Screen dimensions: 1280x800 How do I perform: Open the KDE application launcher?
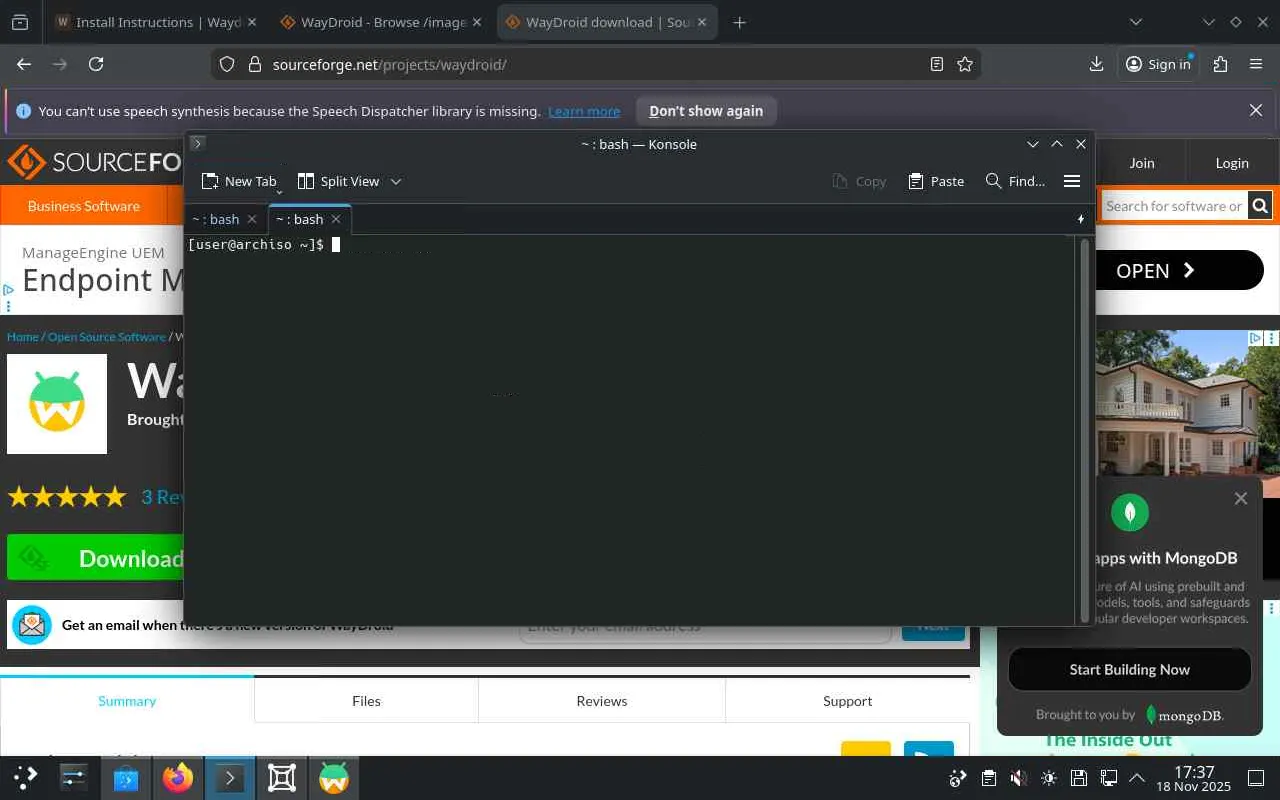pos(26,777)
